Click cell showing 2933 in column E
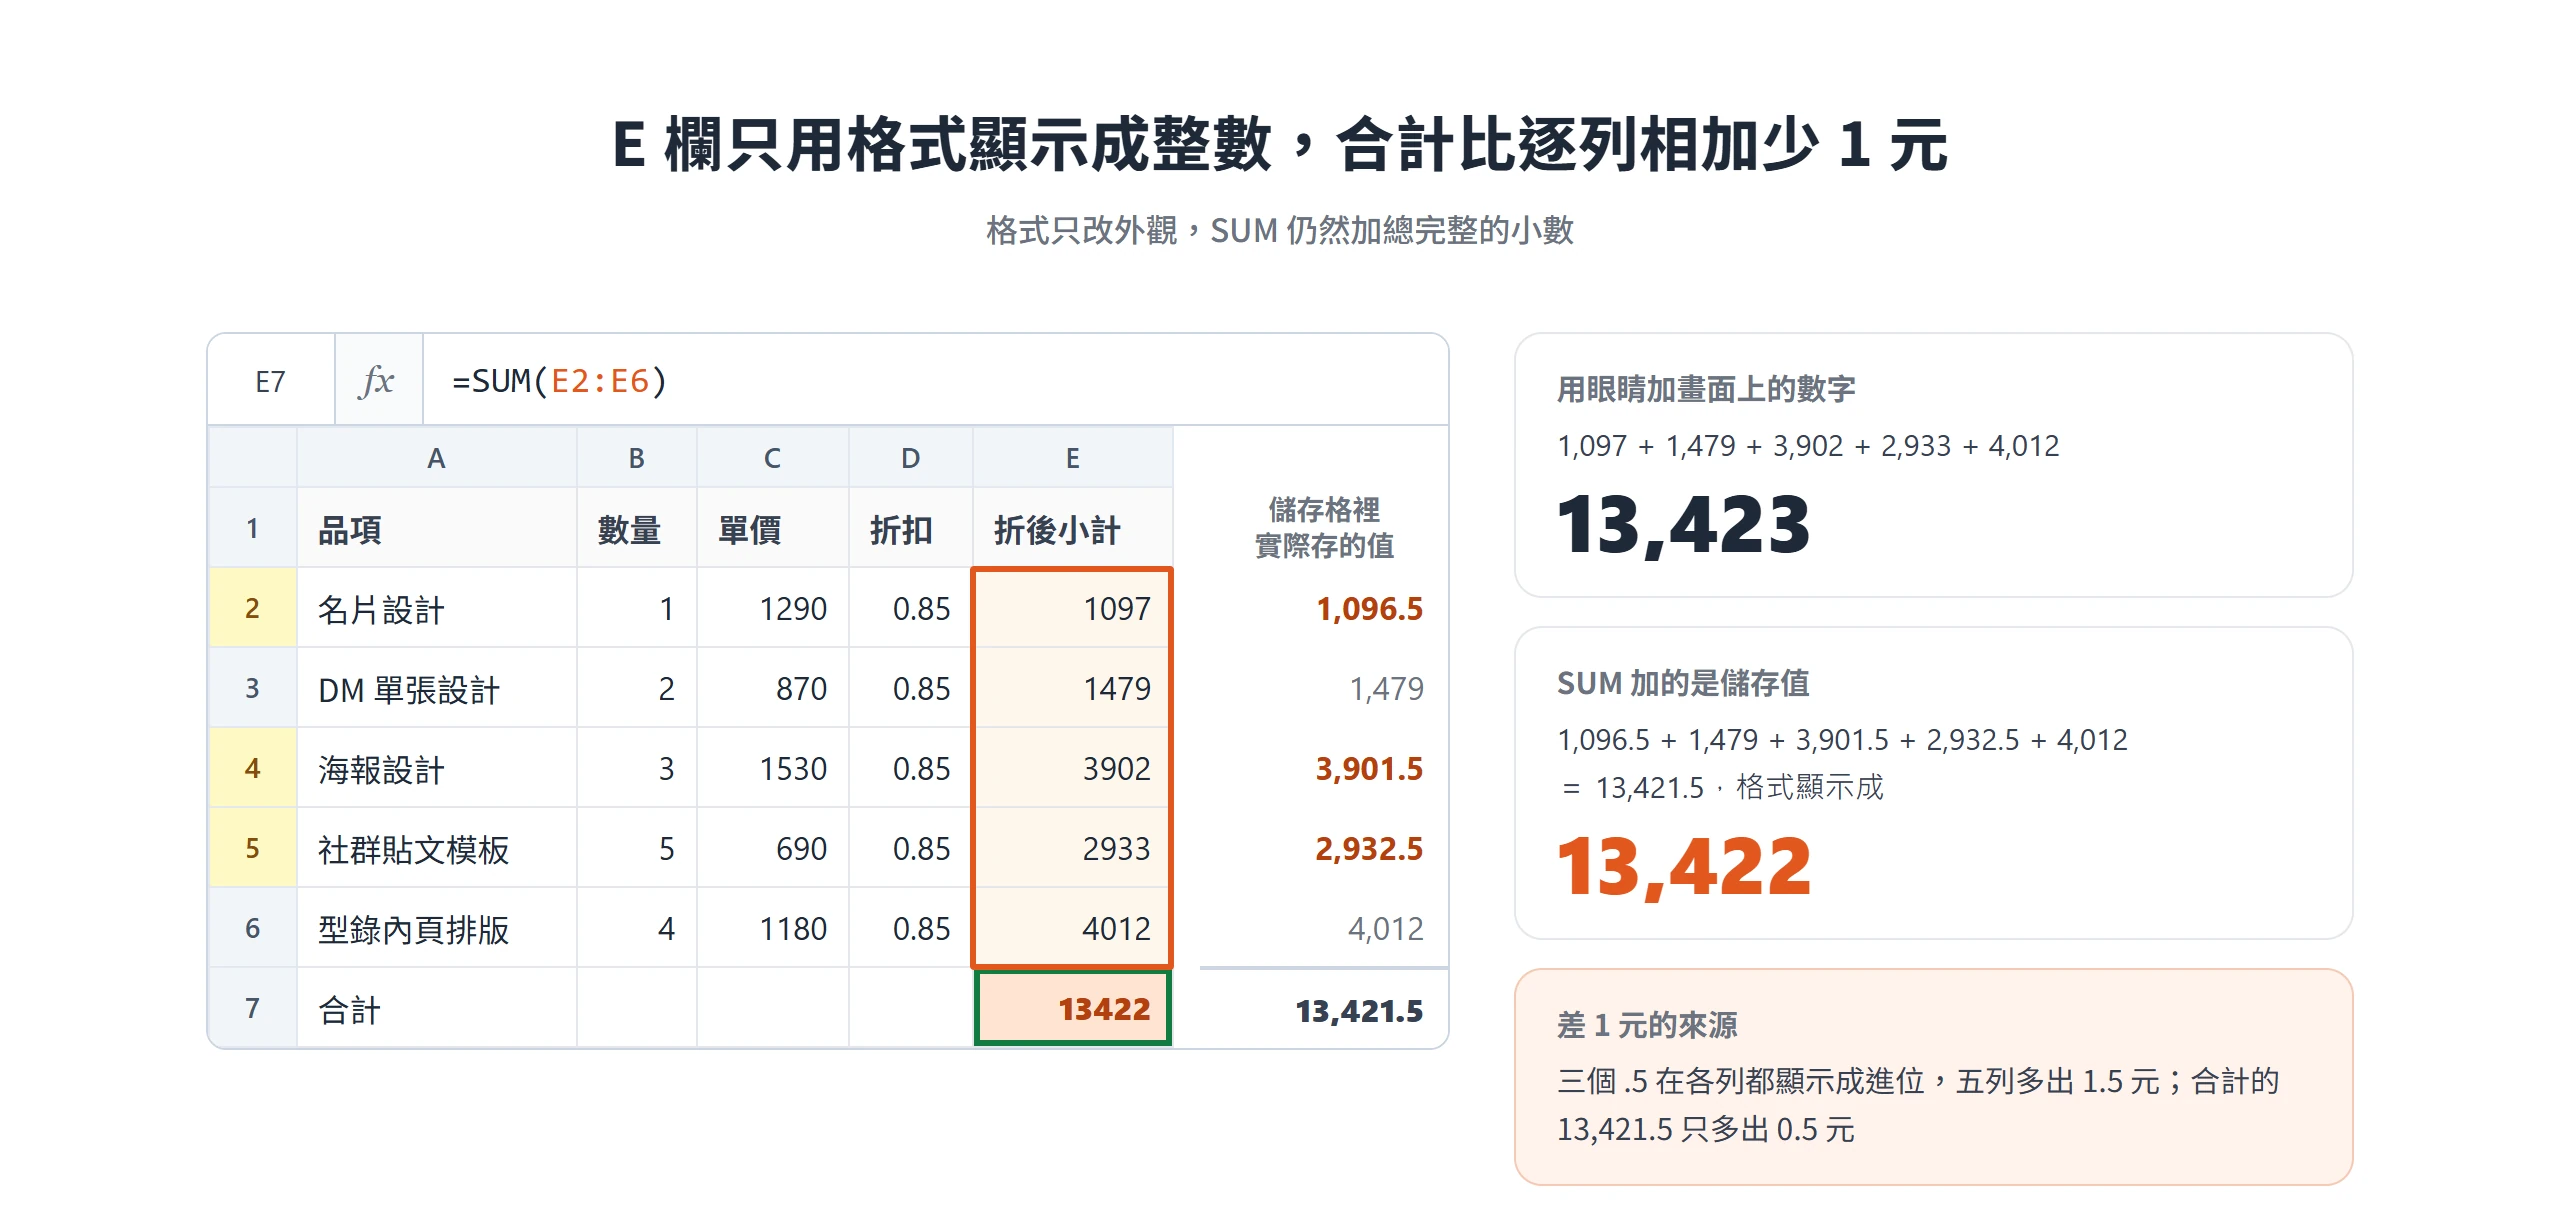Image resolution: width=2560 pixels, height=1210 pixels. [x=1072, y=848]
